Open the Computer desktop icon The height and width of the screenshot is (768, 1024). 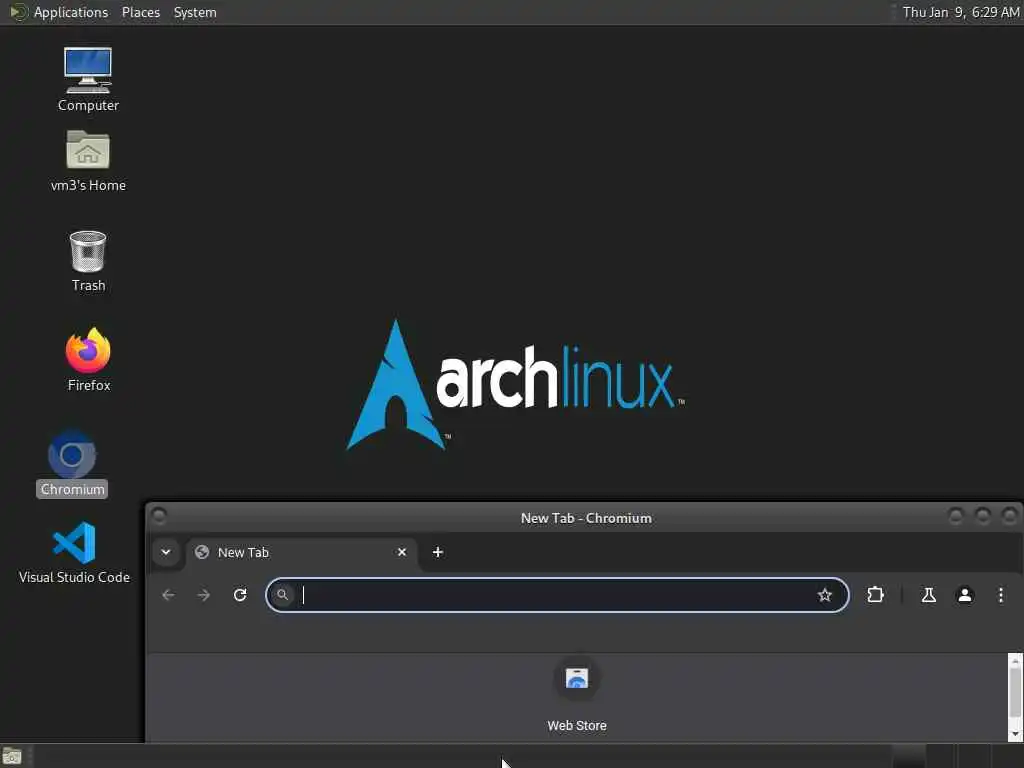(x=88, y=79)
